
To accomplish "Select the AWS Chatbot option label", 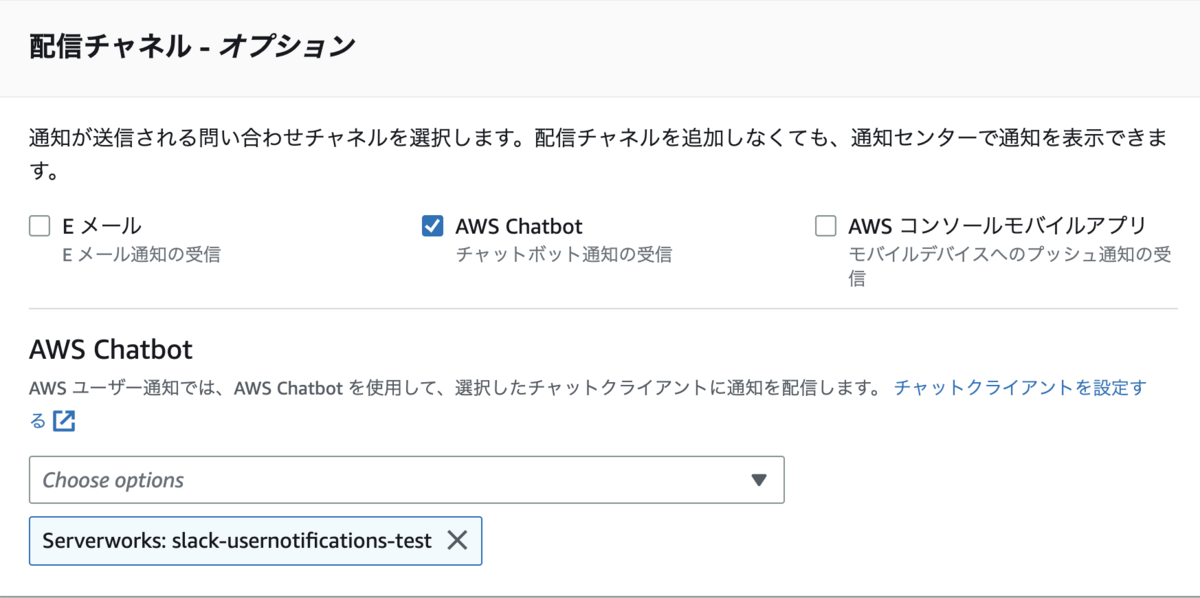I will click(x=518, y=226).
